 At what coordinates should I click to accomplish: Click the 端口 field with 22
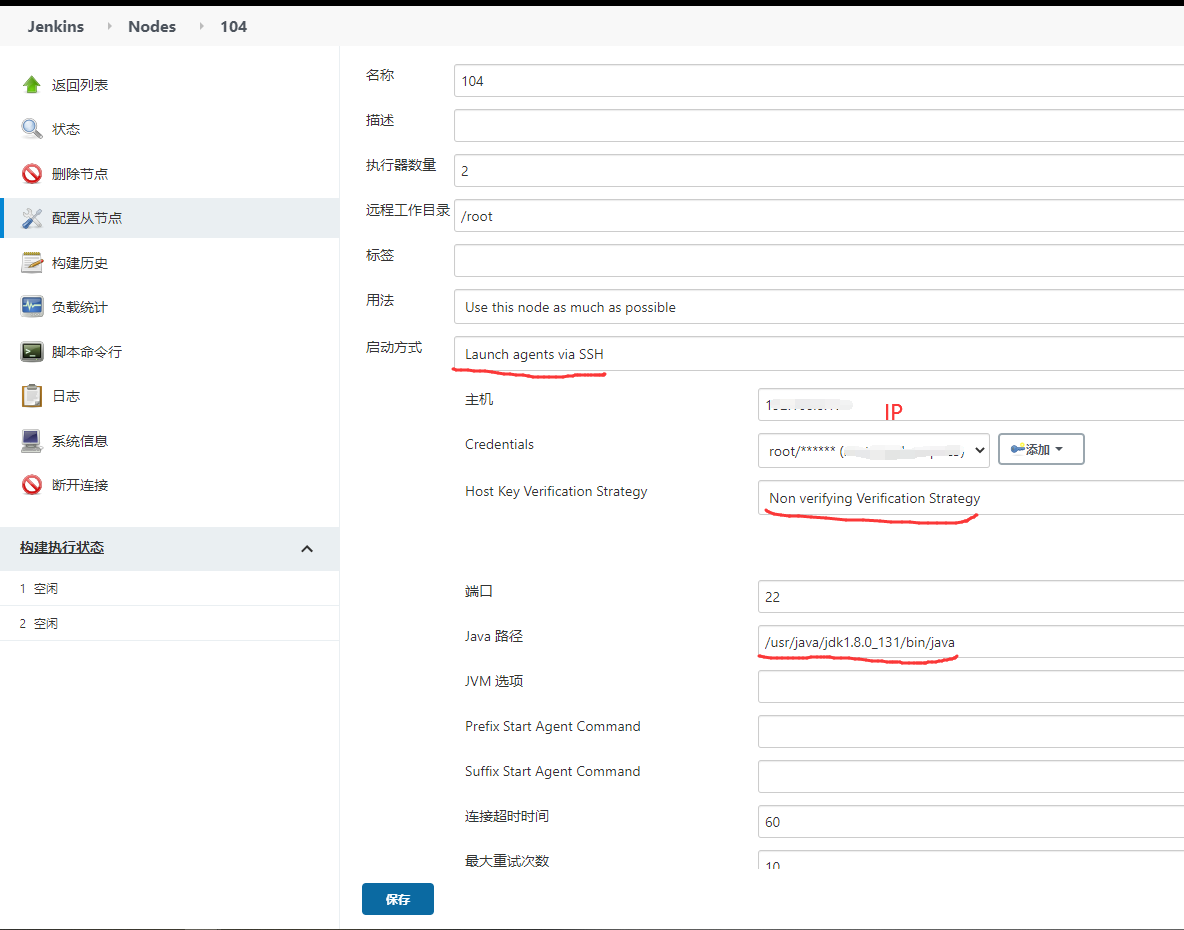(x=971, y=596)
